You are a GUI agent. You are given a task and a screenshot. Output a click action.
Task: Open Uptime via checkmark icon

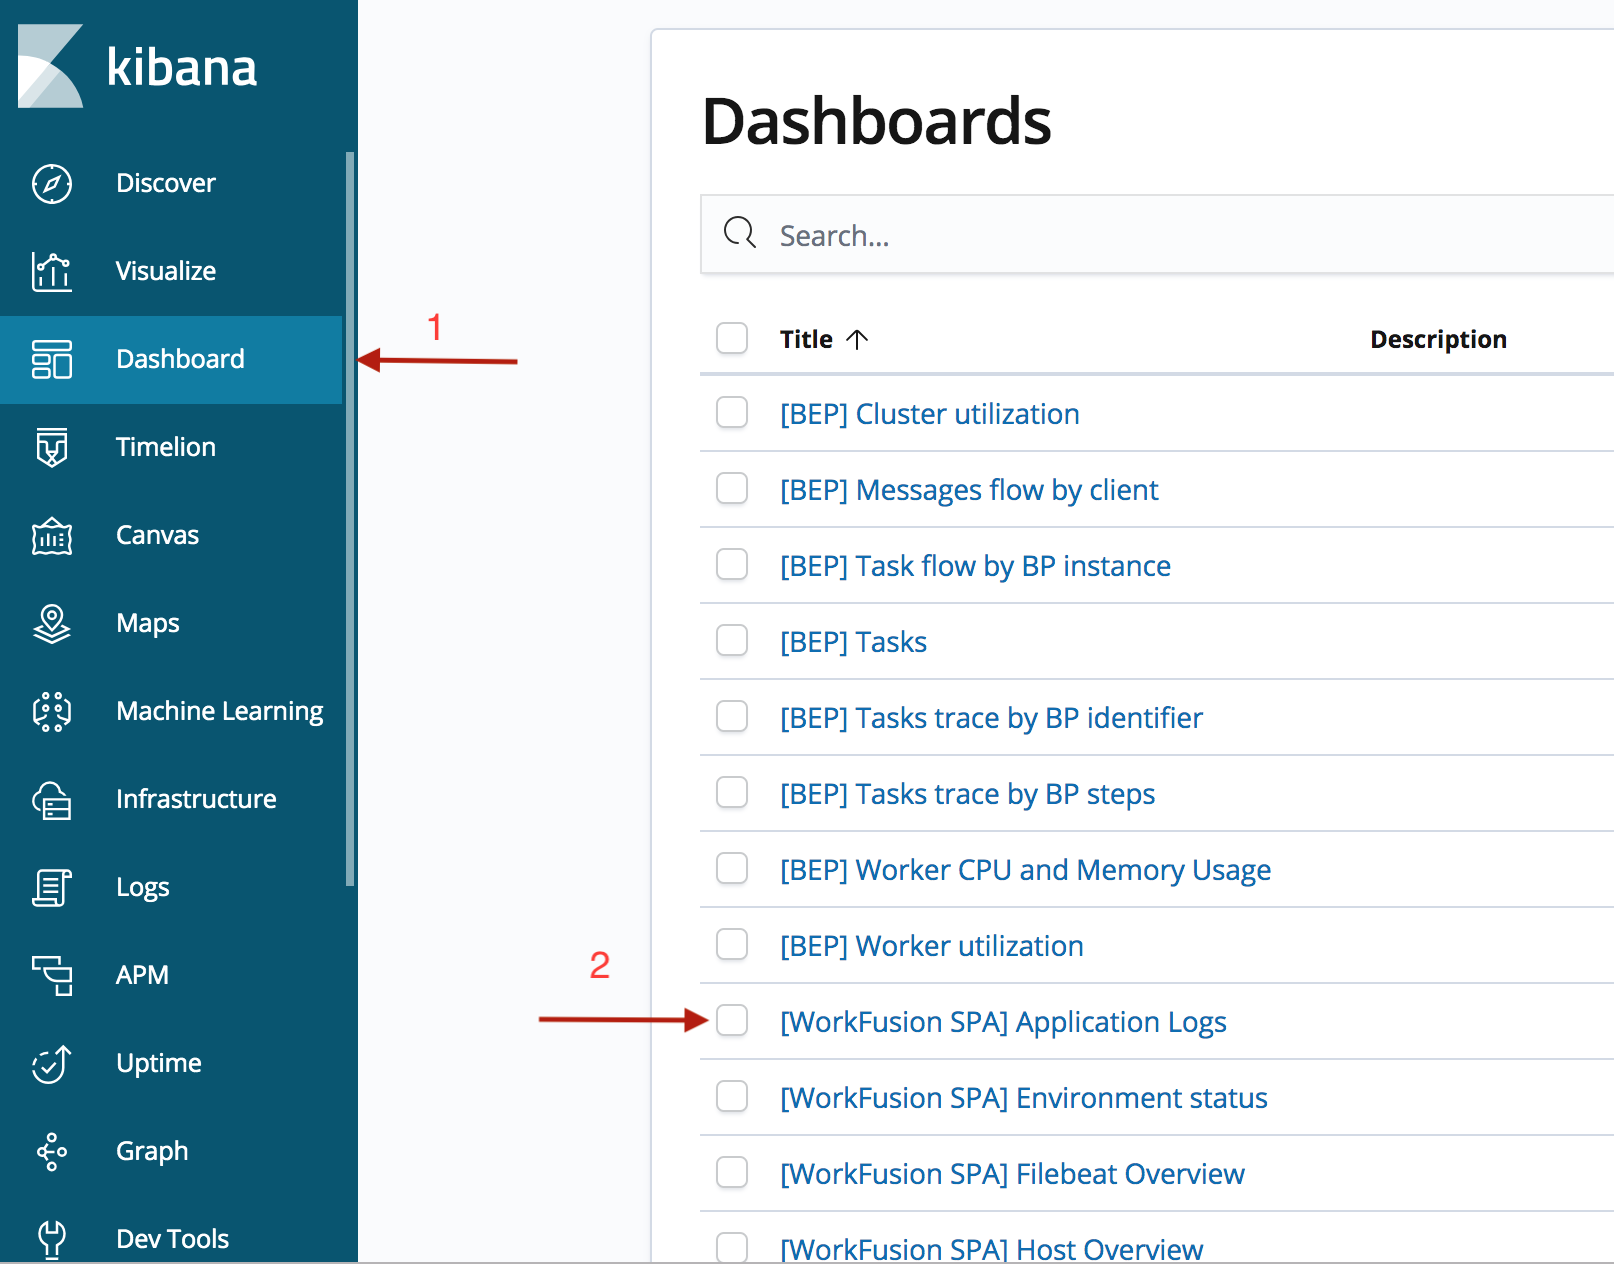coord(52,1064)
